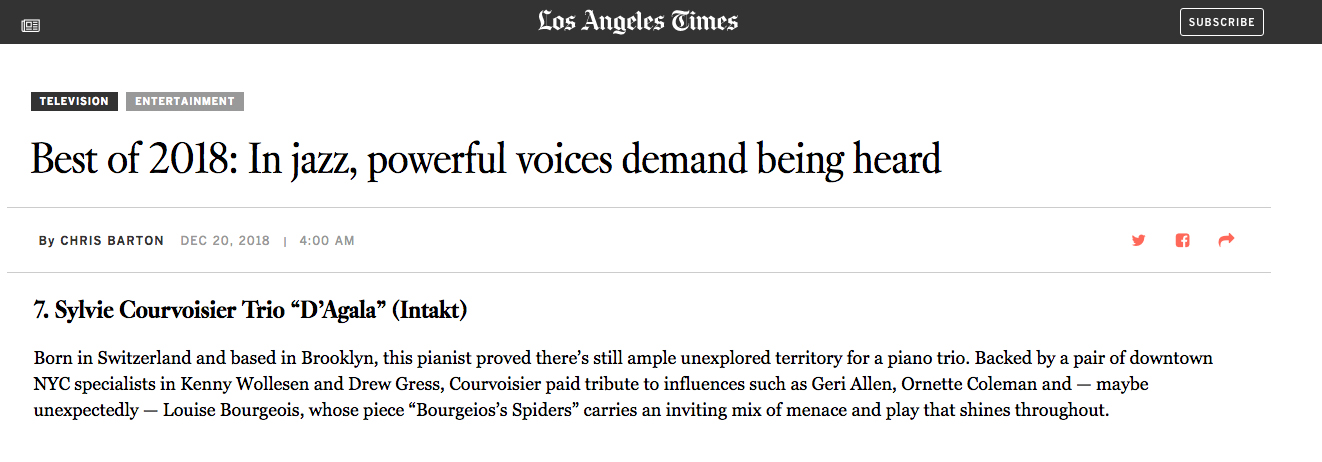Open the Television section tag
Screen dimensions: 1322x462
tap(74, 101)
